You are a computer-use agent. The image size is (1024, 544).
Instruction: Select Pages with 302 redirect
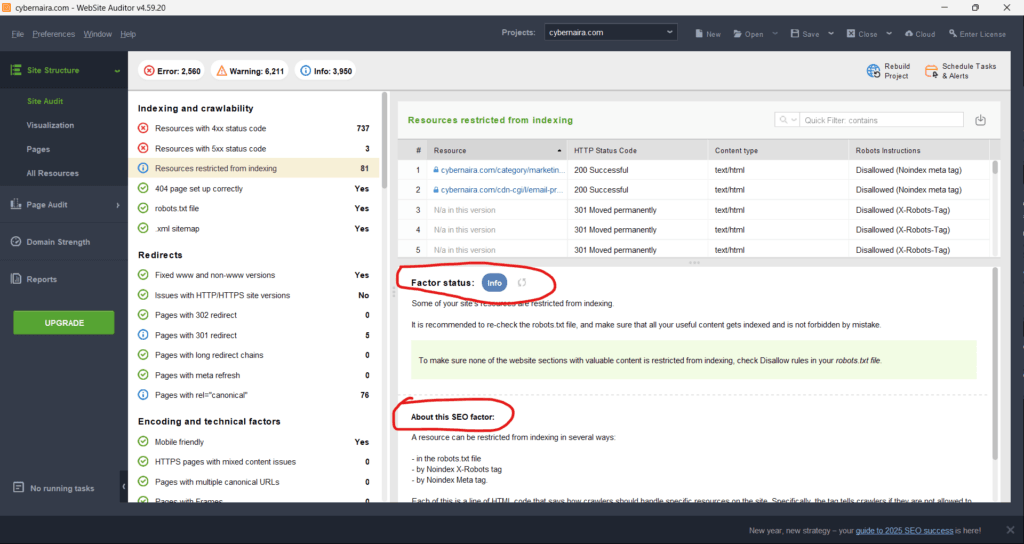(x=253, y=315)
